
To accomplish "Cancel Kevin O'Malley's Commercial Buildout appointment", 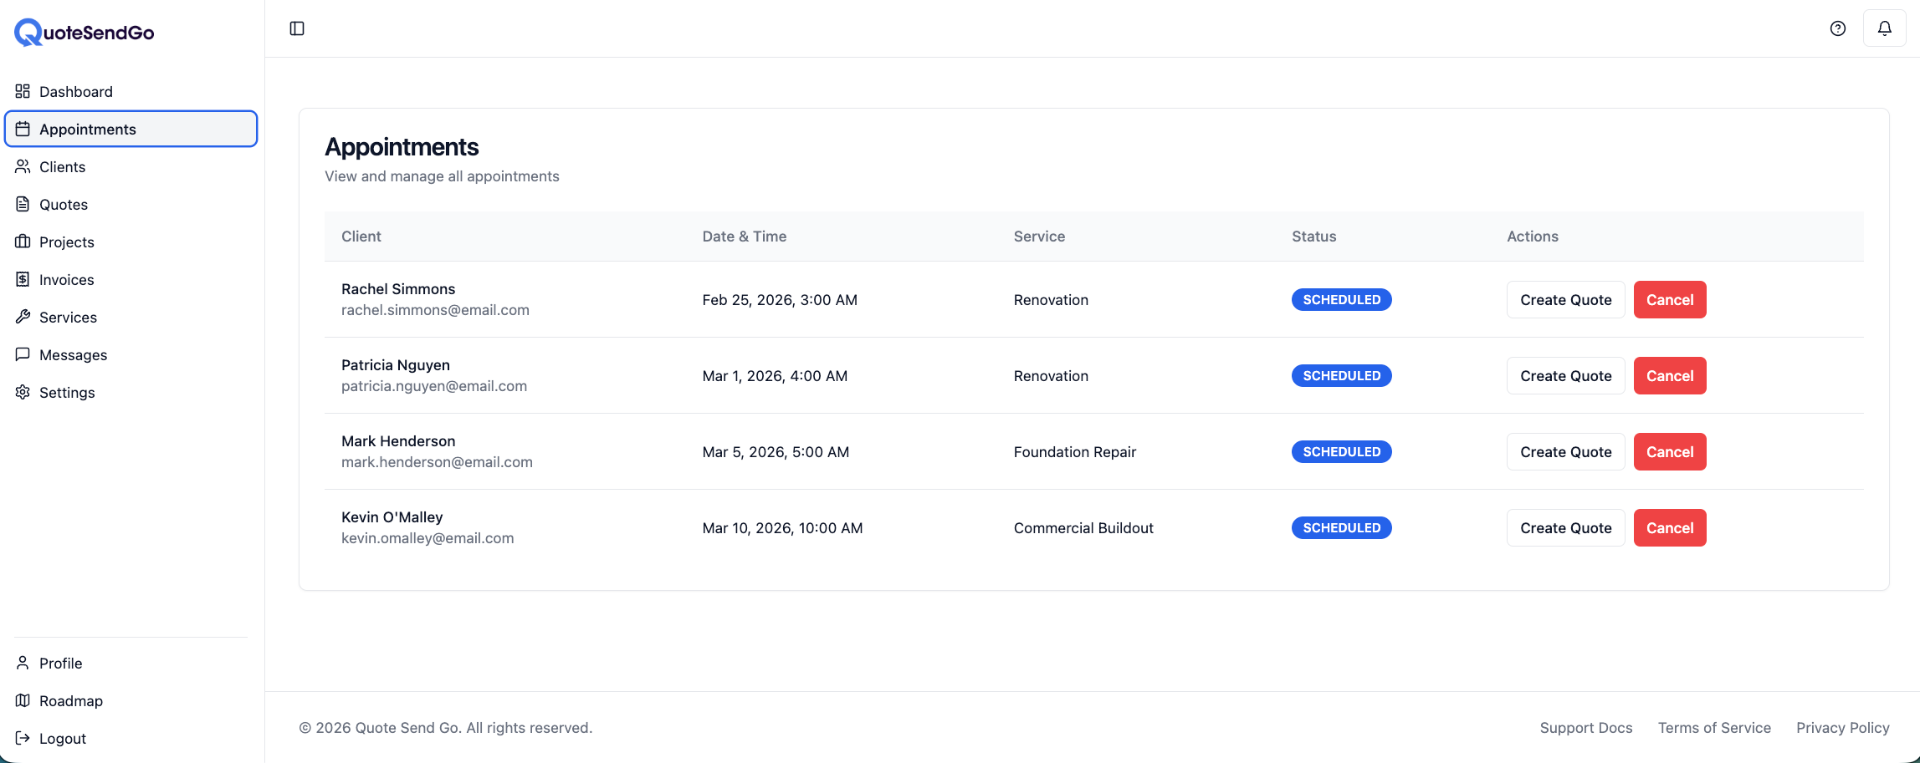I will pos(1669,528).
